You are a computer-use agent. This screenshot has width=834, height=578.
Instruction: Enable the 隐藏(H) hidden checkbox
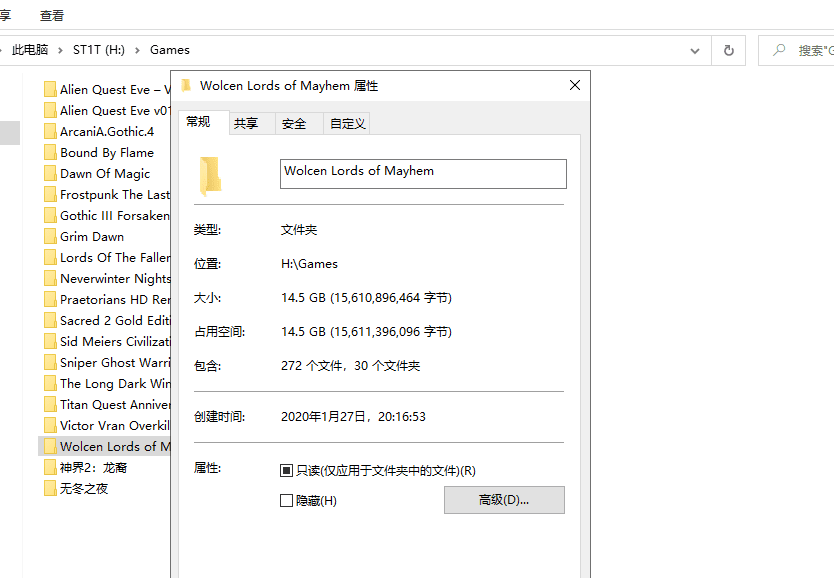click(x=286, y=500)
